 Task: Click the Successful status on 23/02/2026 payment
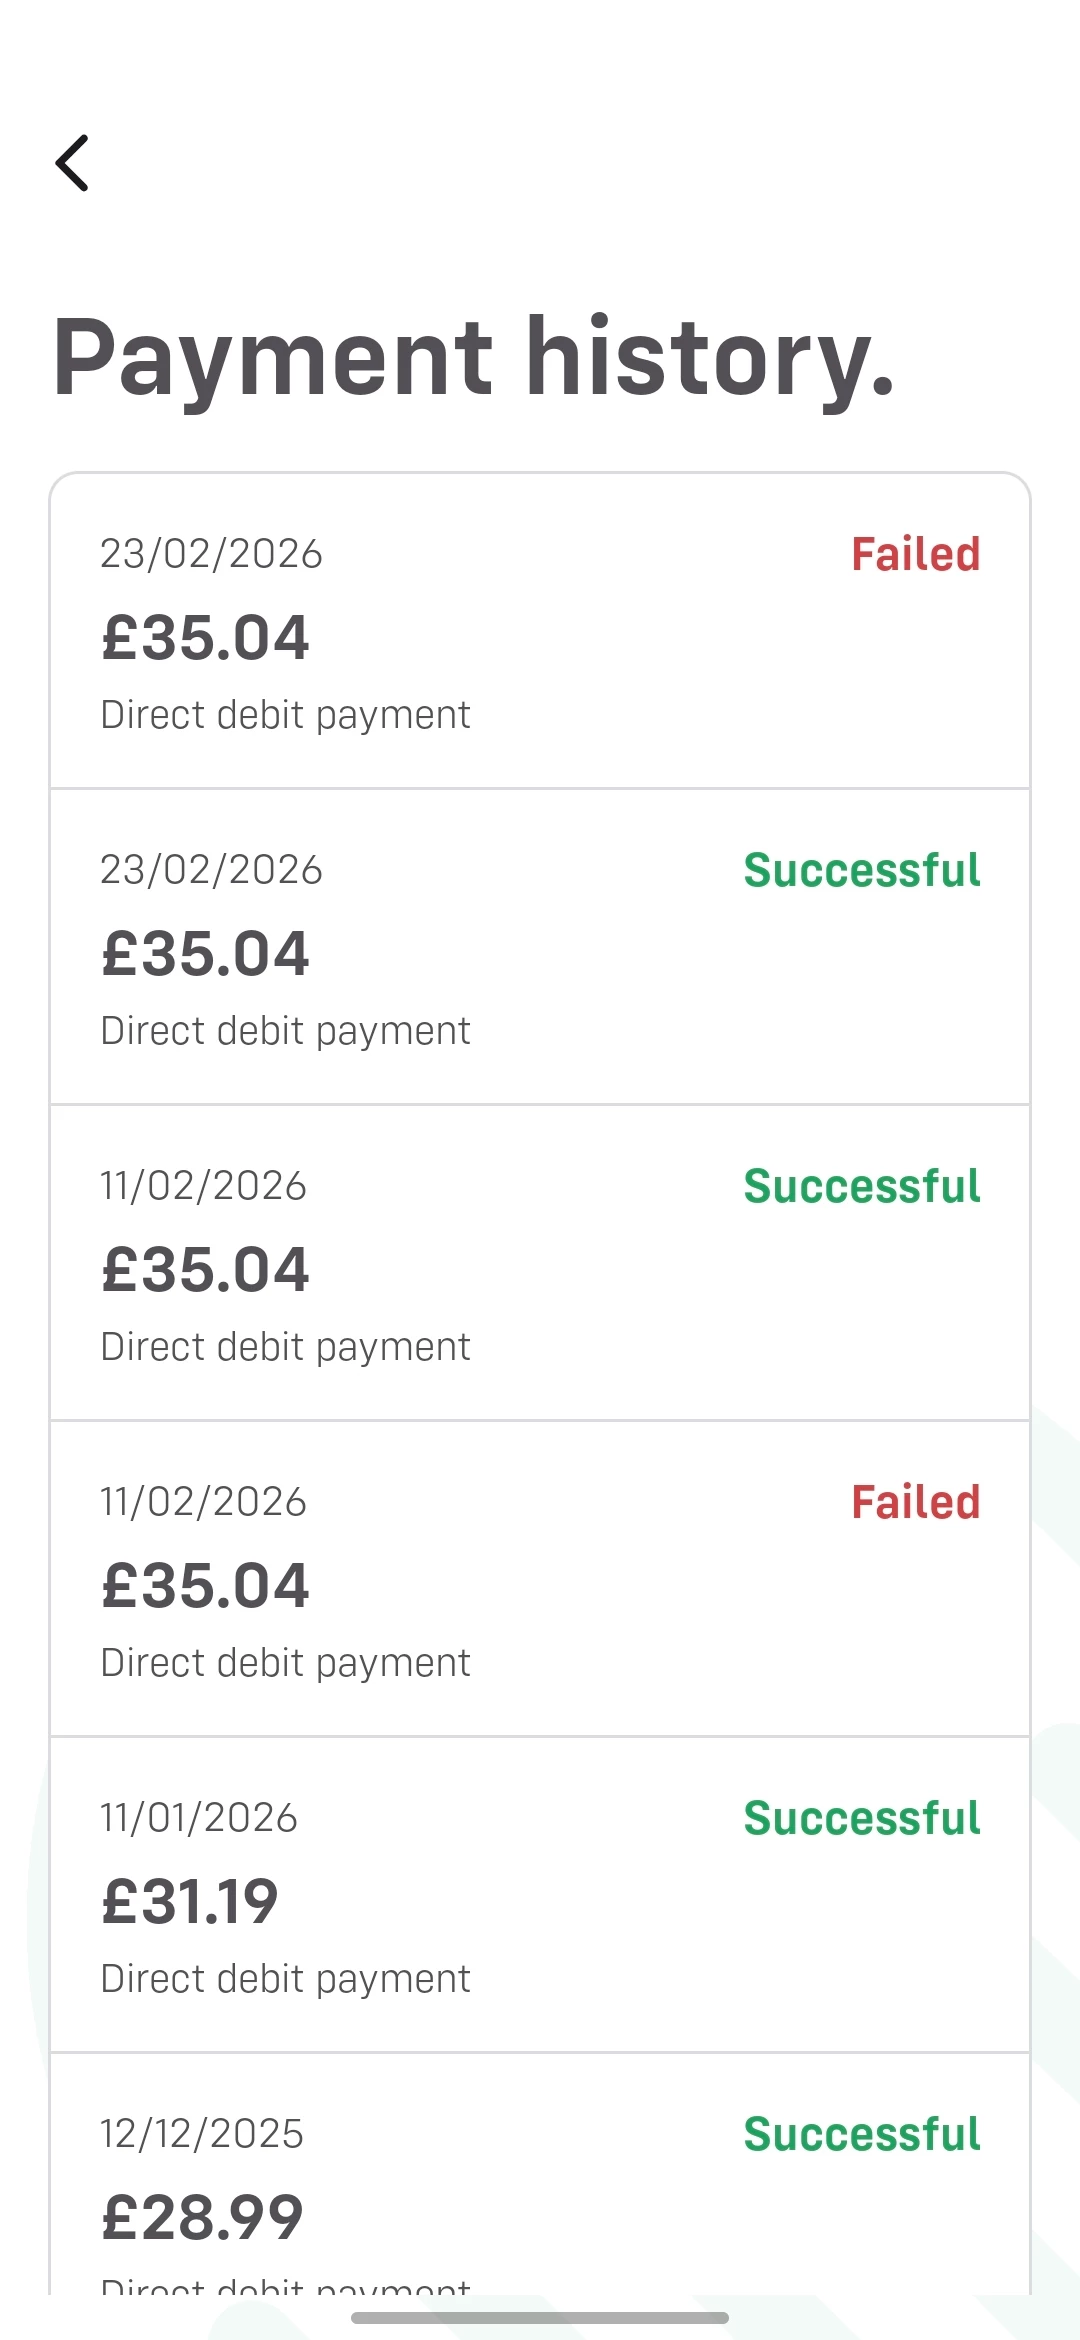tap(861, 870)
